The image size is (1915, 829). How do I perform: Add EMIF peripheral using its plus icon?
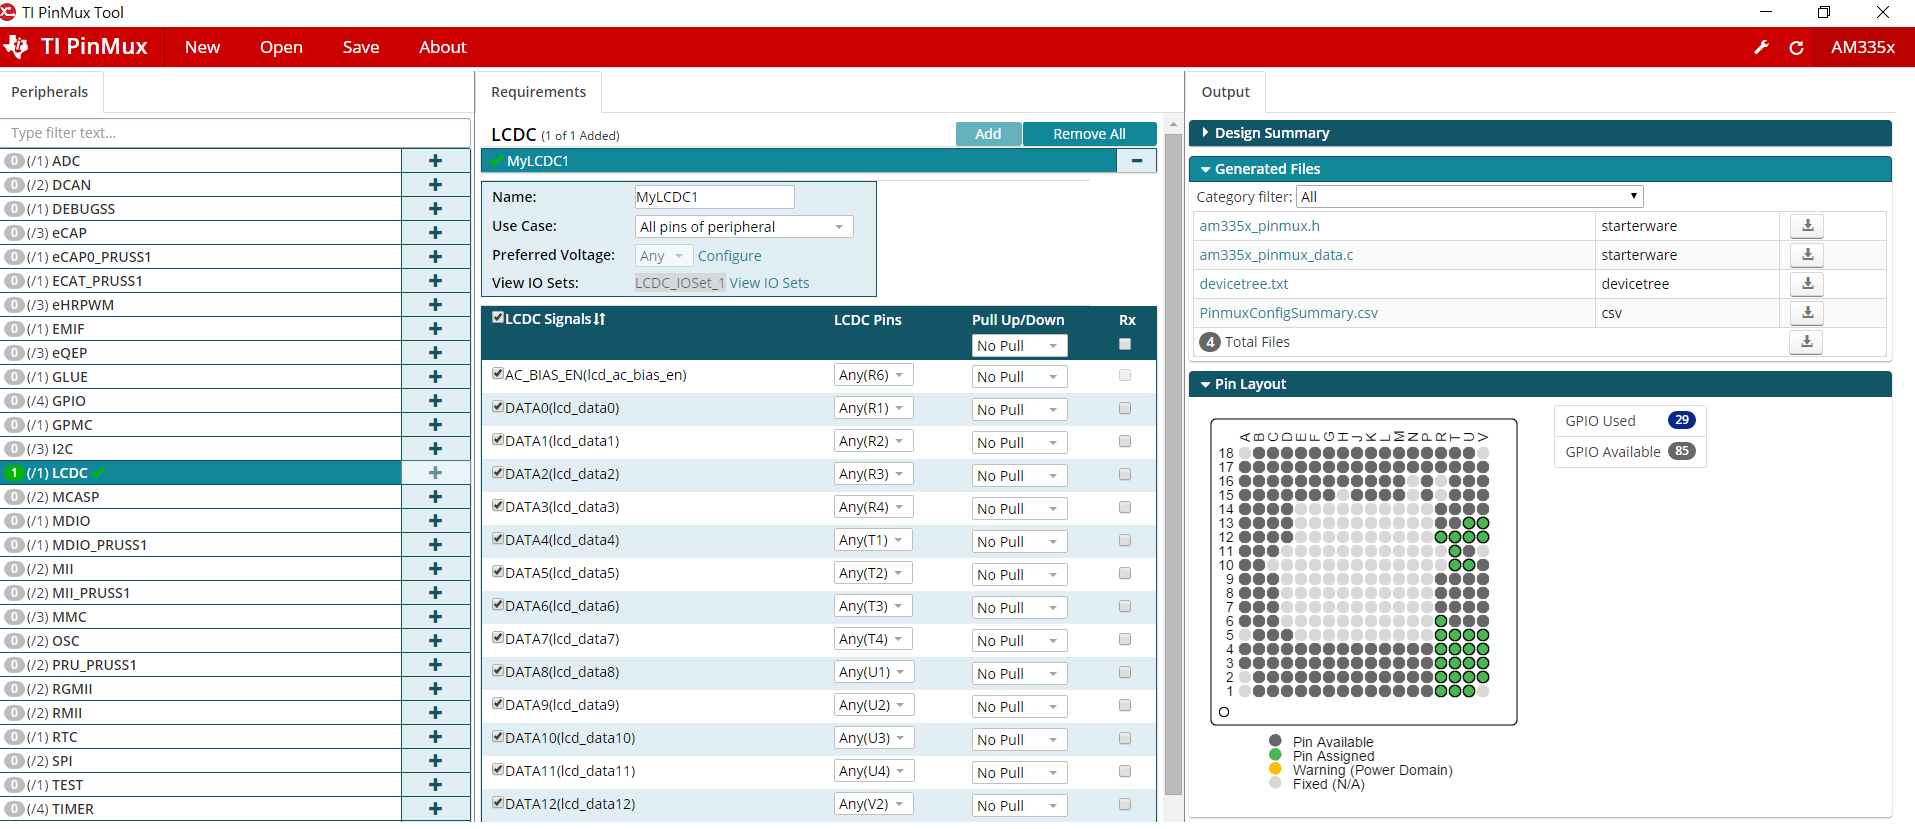(x=435, y=329)
